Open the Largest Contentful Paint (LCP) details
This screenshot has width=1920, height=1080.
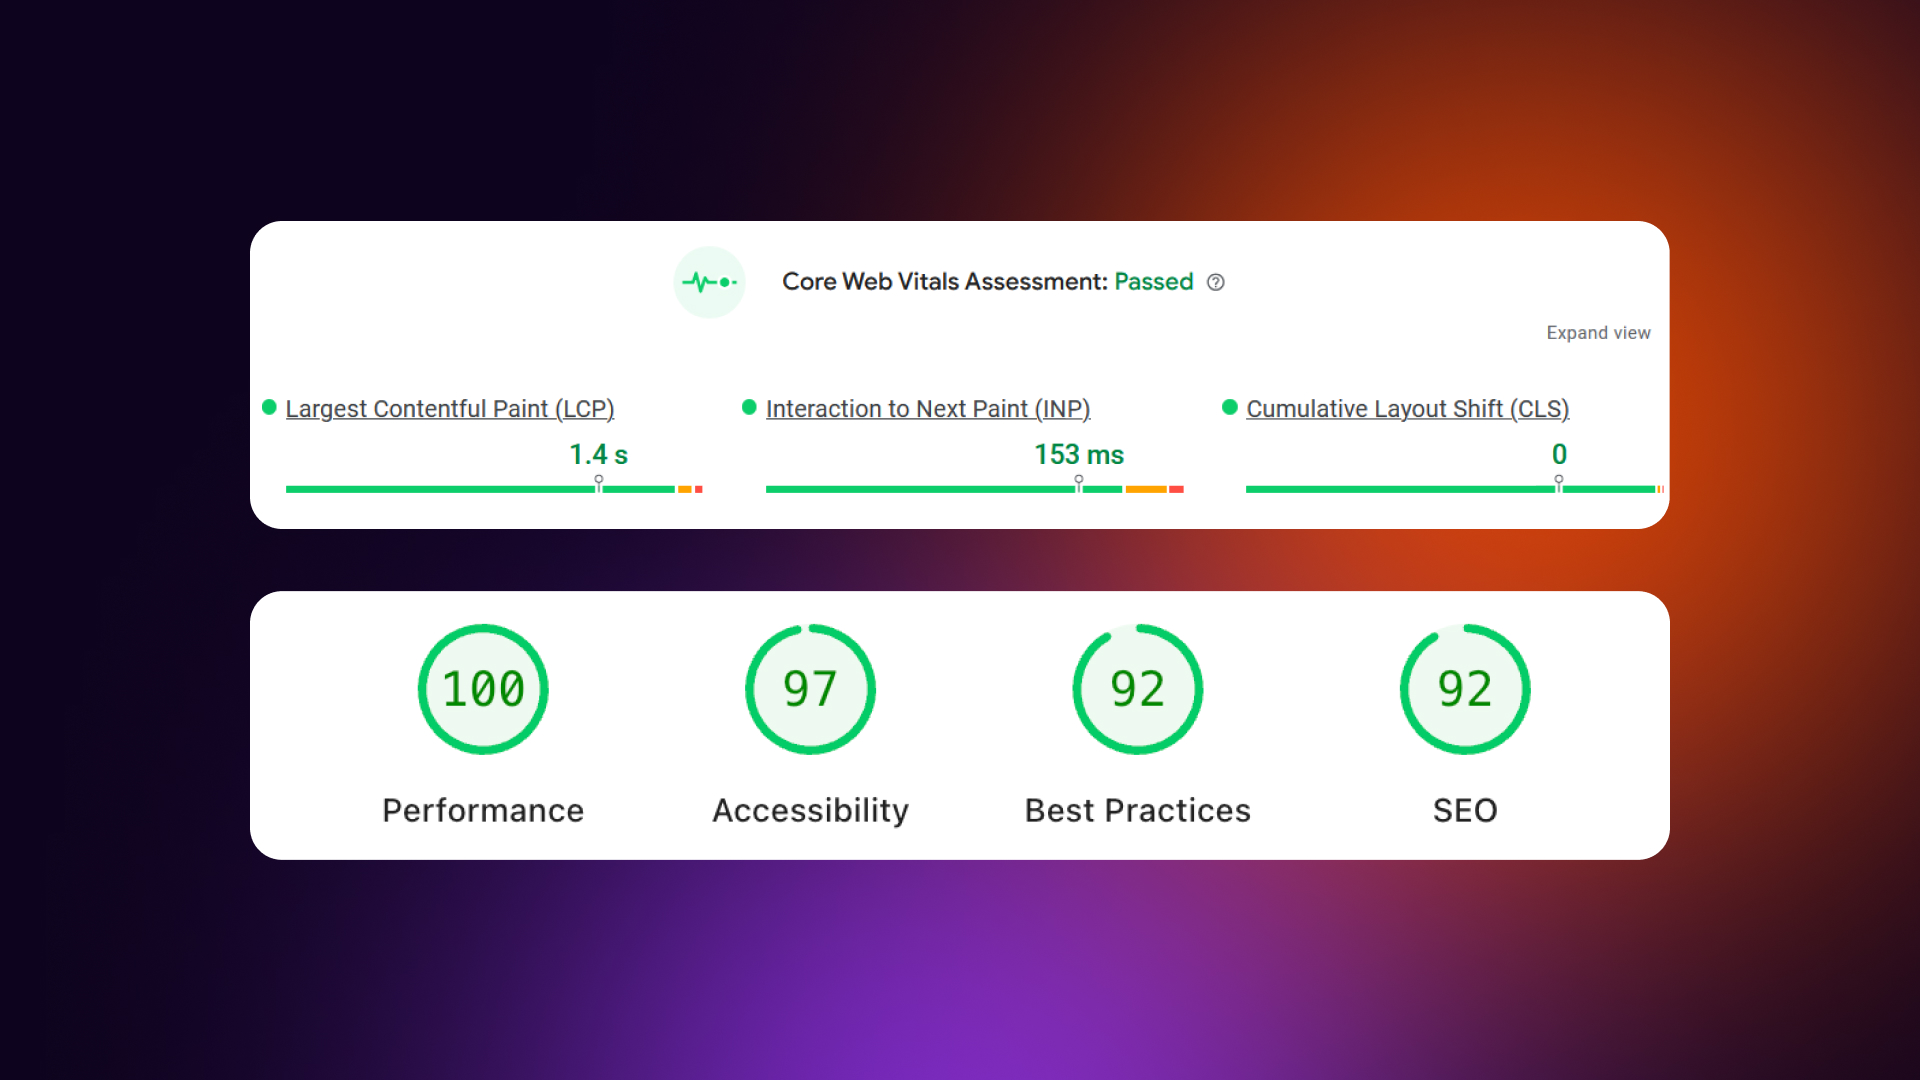click(x=450, y=408)
